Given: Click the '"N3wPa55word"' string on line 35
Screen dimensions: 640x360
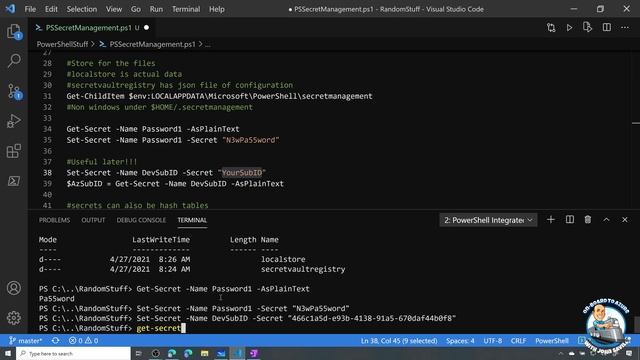Looking at the screenshot, I should (x=251, y=140).
